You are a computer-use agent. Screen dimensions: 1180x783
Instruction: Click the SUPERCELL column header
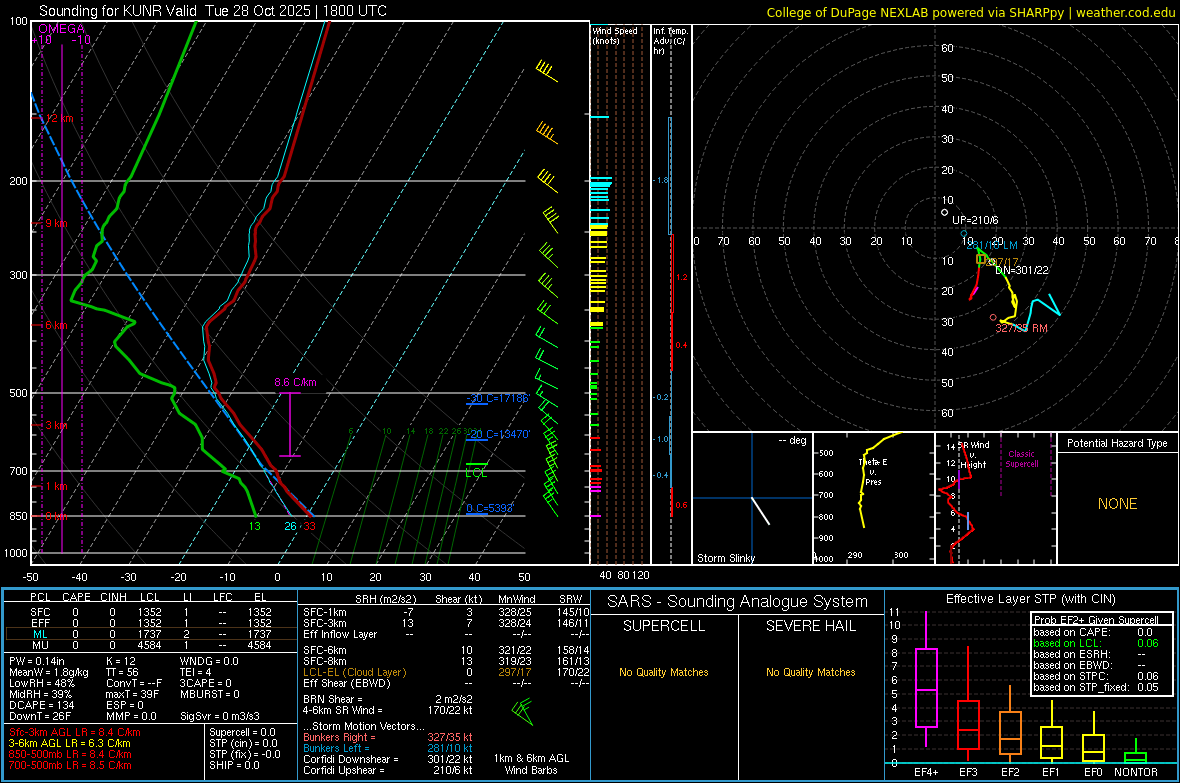(x=664, y=626)
